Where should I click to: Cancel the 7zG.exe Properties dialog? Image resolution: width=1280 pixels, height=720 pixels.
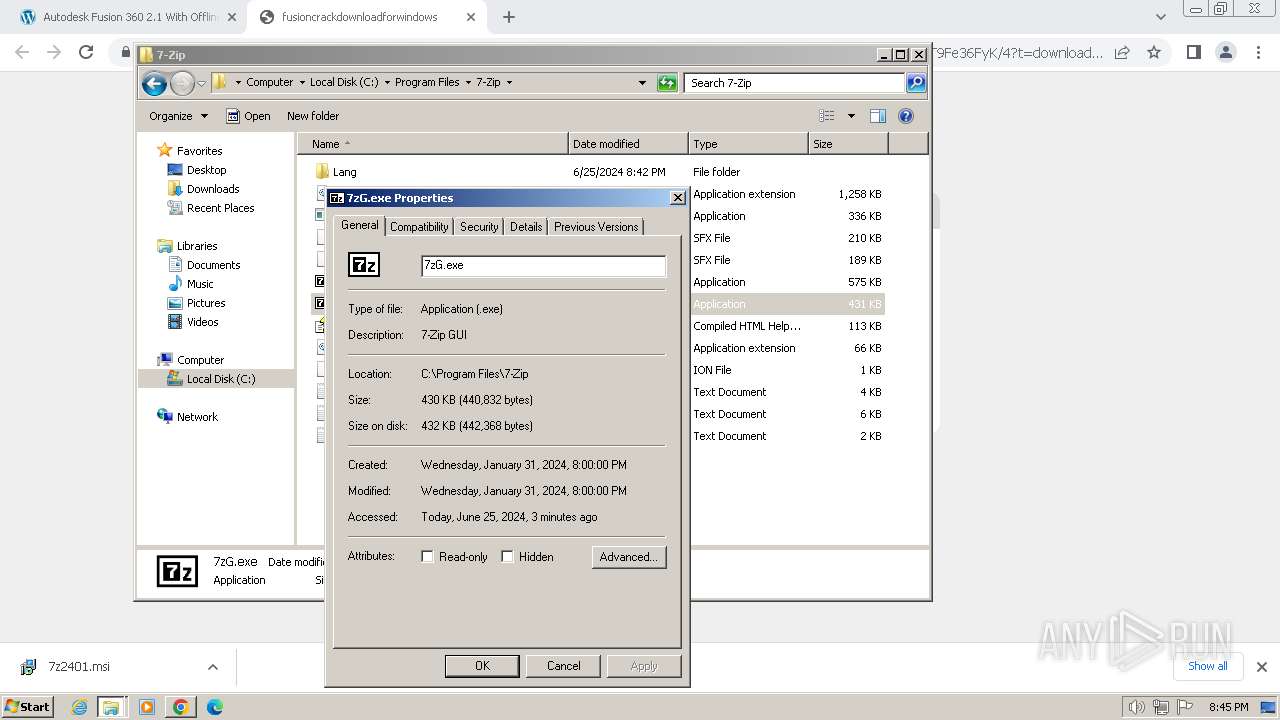coord(563,666)
